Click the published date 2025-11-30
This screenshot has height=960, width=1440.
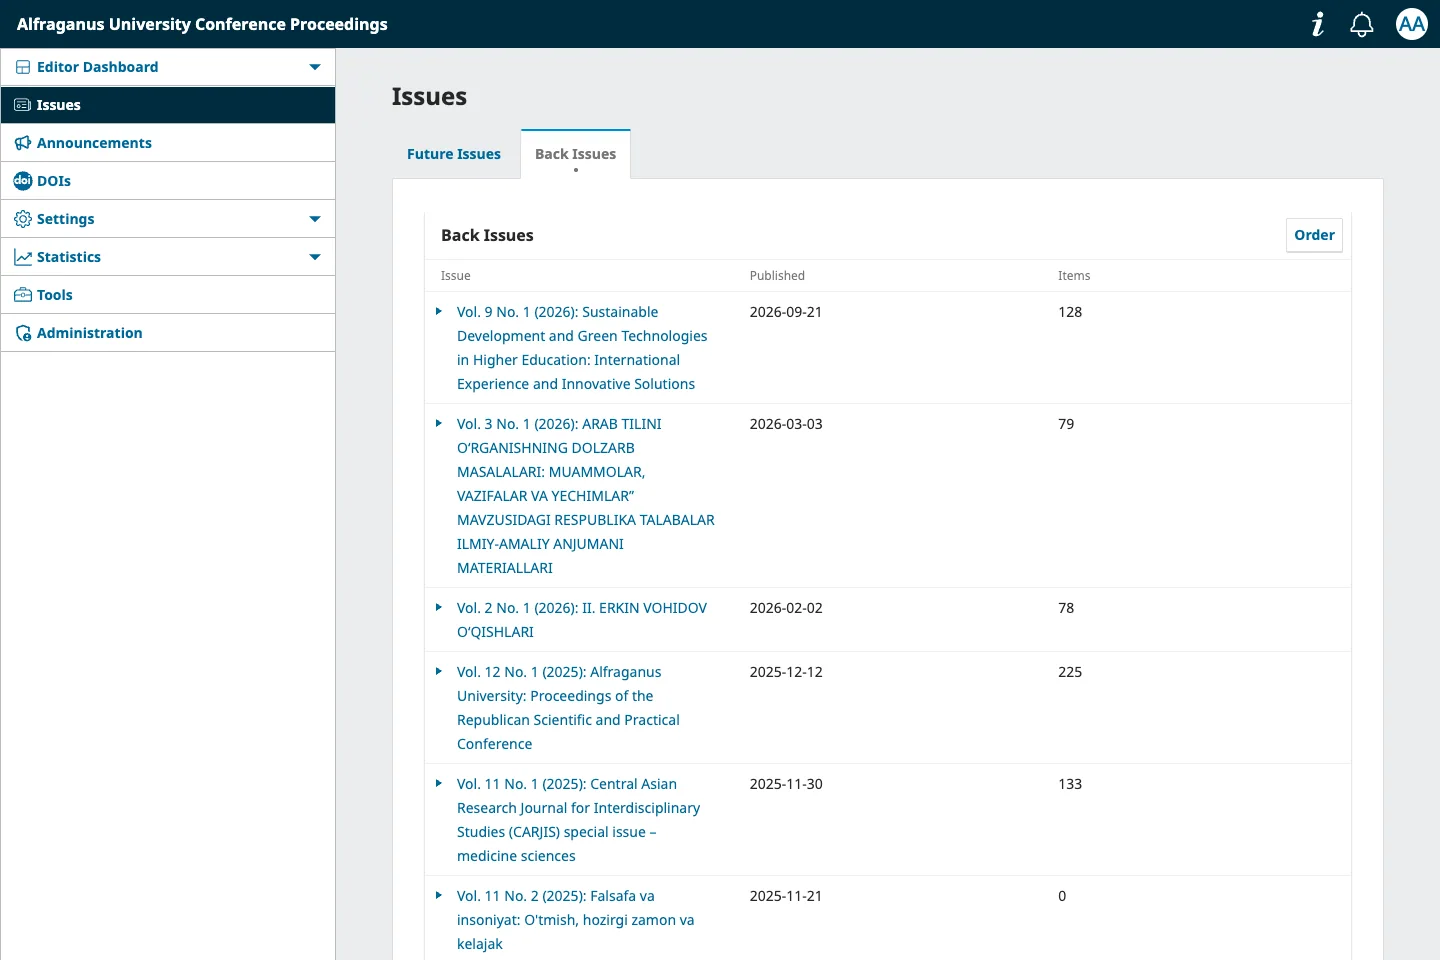(x=786, y=784)
